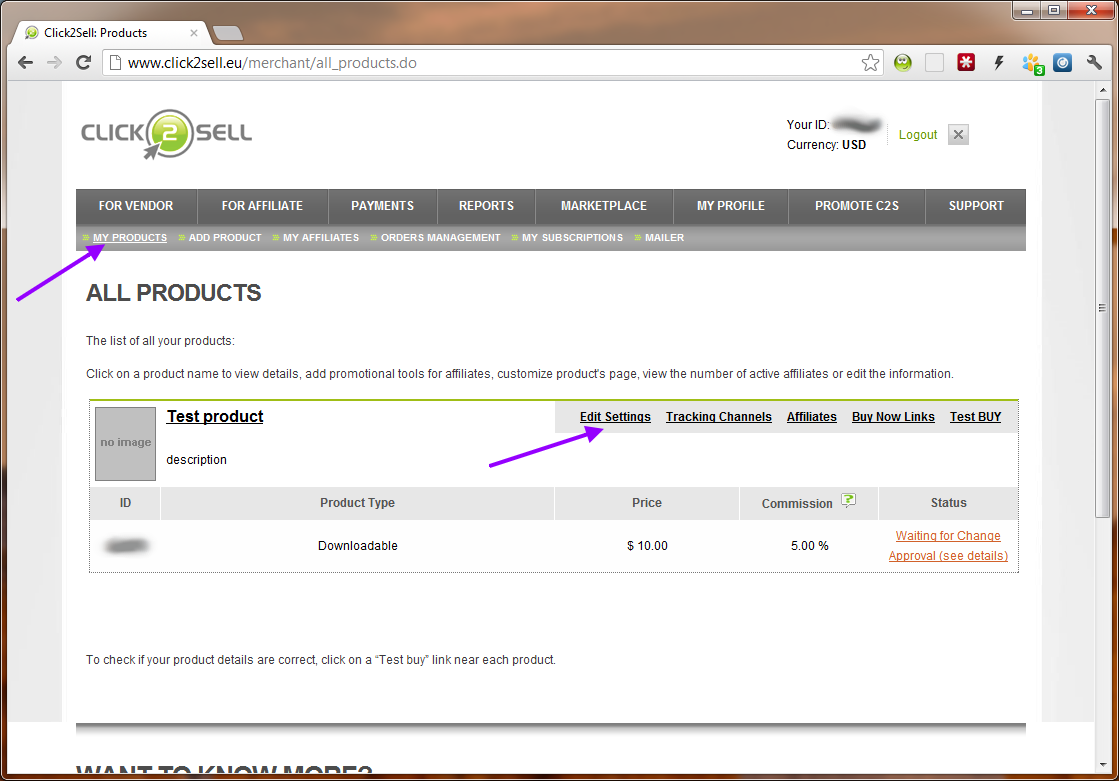This screenshot has height=781, width=1119.
Task: Click the page vertical scrollbar thumb
Action: click(1103, 308)
